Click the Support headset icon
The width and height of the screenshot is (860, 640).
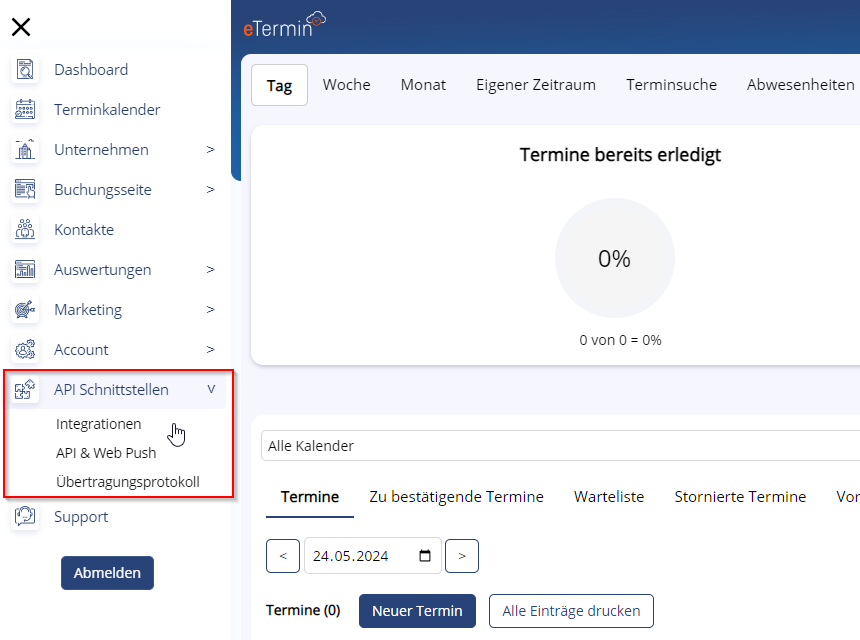[25, 517]
